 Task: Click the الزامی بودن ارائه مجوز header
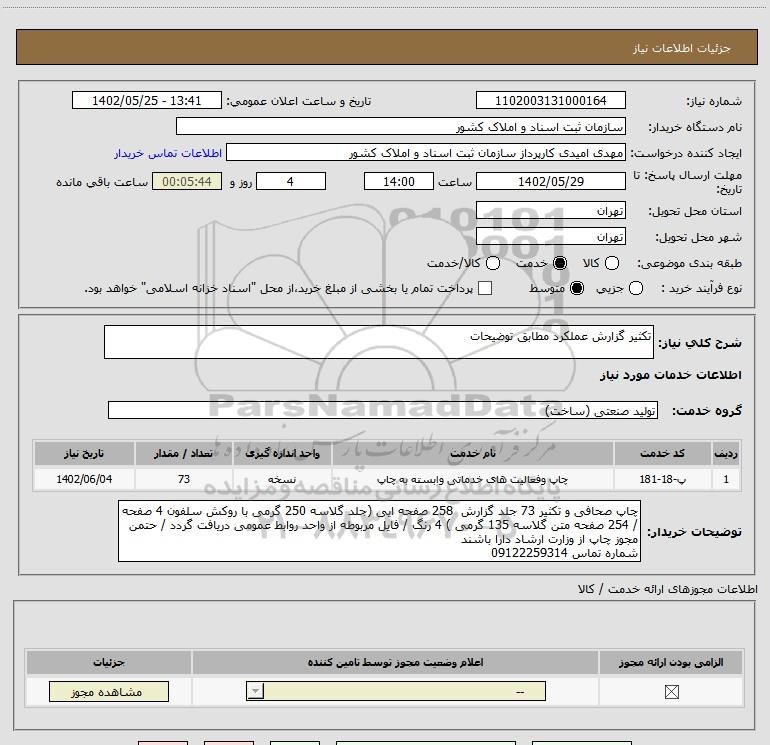671,662
